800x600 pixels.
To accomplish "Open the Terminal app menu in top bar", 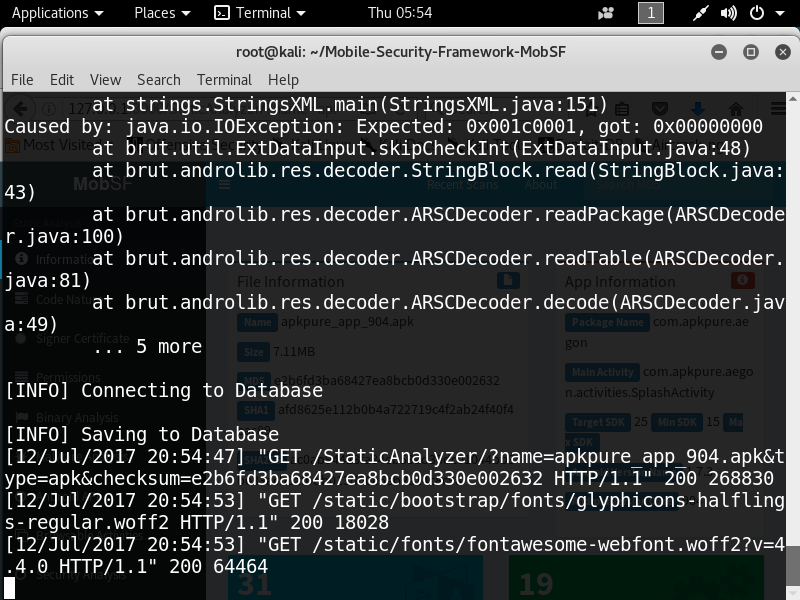I will point(259,13).
